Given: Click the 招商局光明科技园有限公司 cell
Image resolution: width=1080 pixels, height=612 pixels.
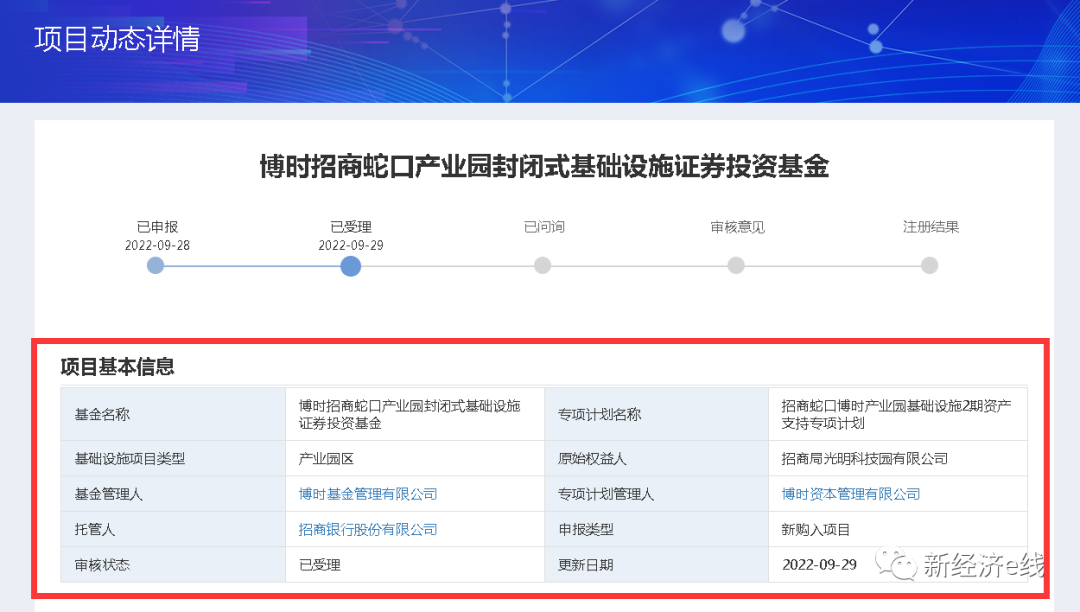Looking at the screenshot, I should pos(864,459).
